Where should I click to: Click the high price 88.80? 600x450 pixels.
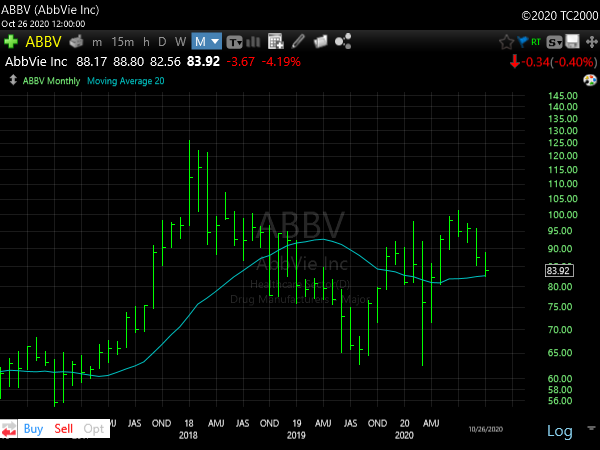[x=129, y=62]
